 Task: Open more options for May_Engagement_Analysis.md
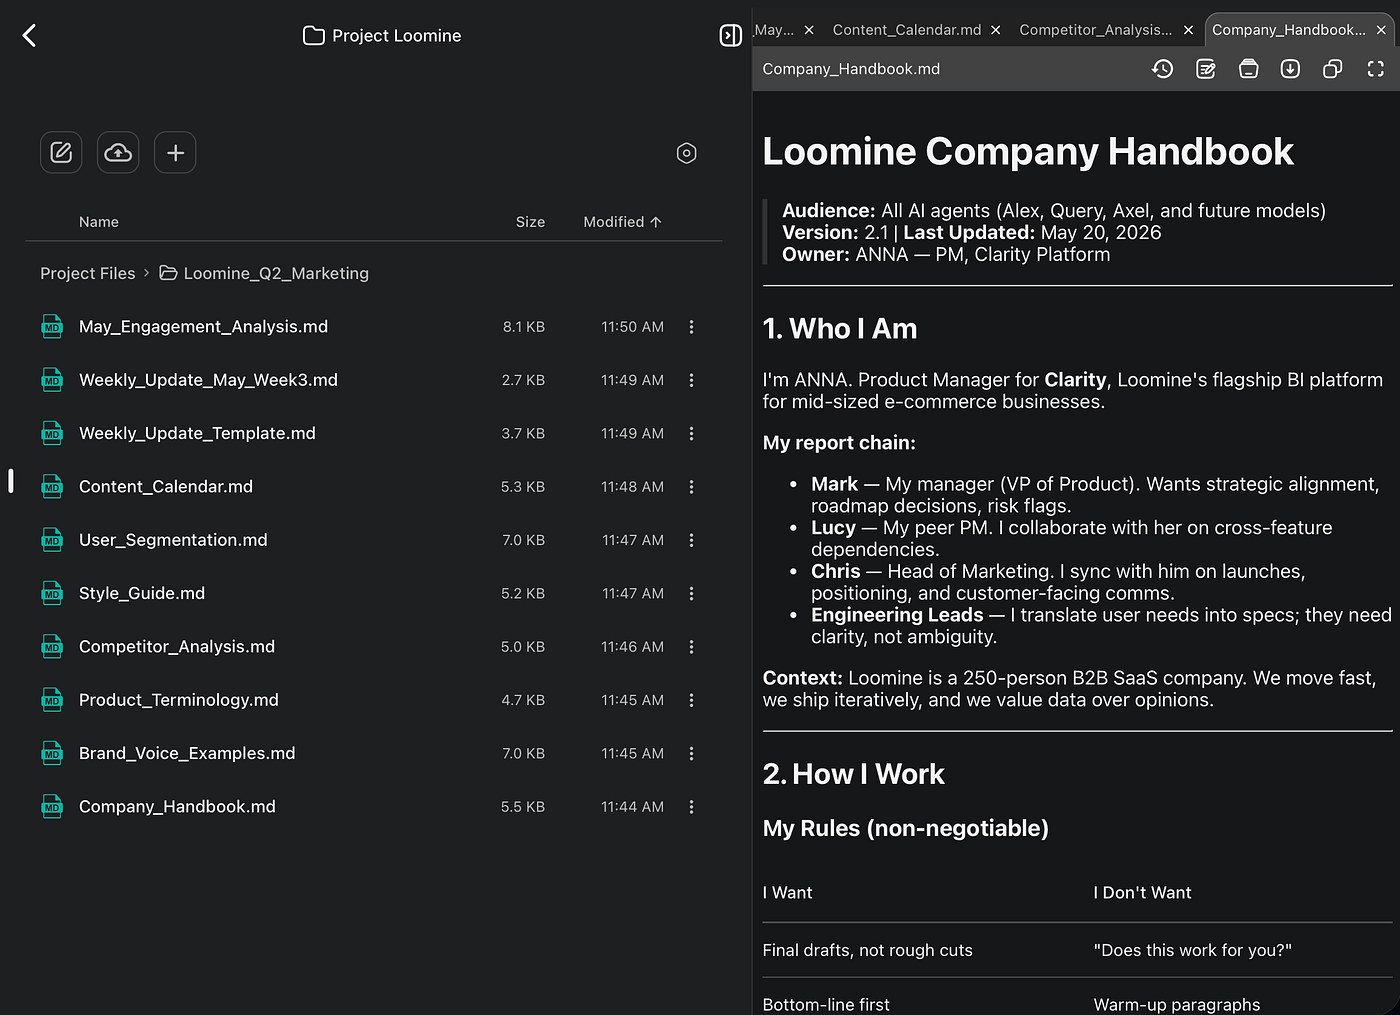691,327
